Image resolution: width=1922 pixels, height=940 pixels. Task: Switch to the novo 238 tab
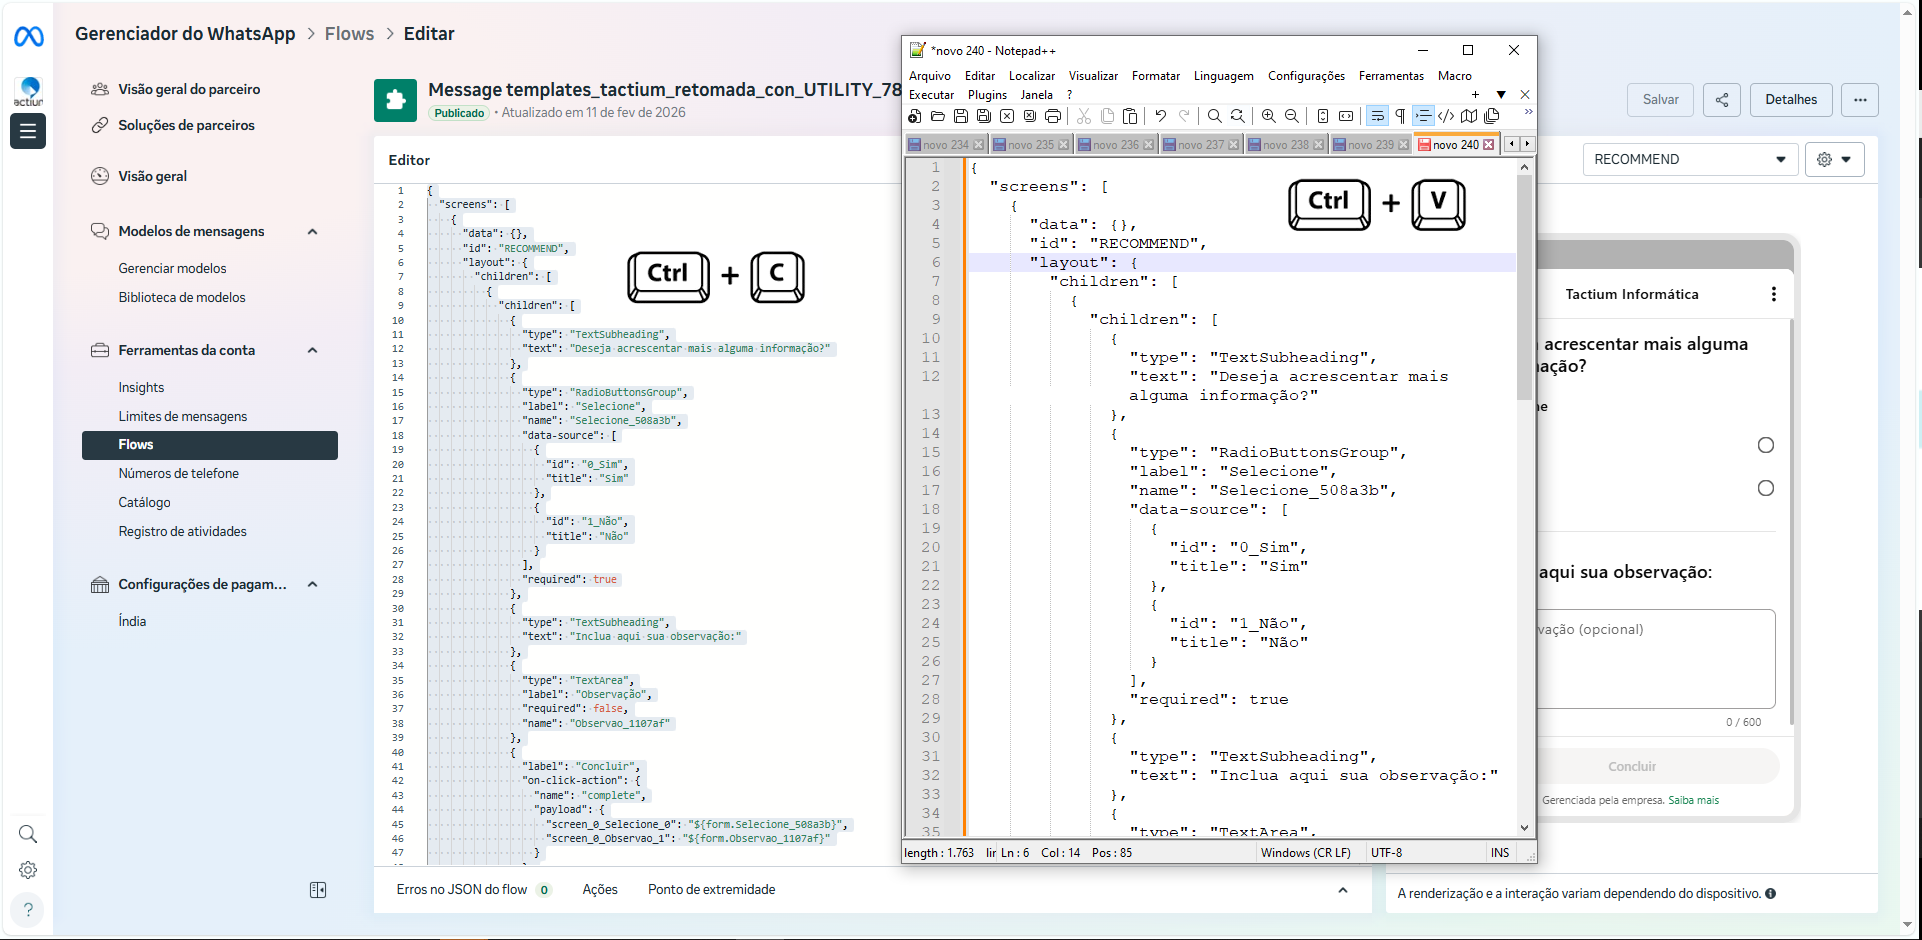point(1285,145)
